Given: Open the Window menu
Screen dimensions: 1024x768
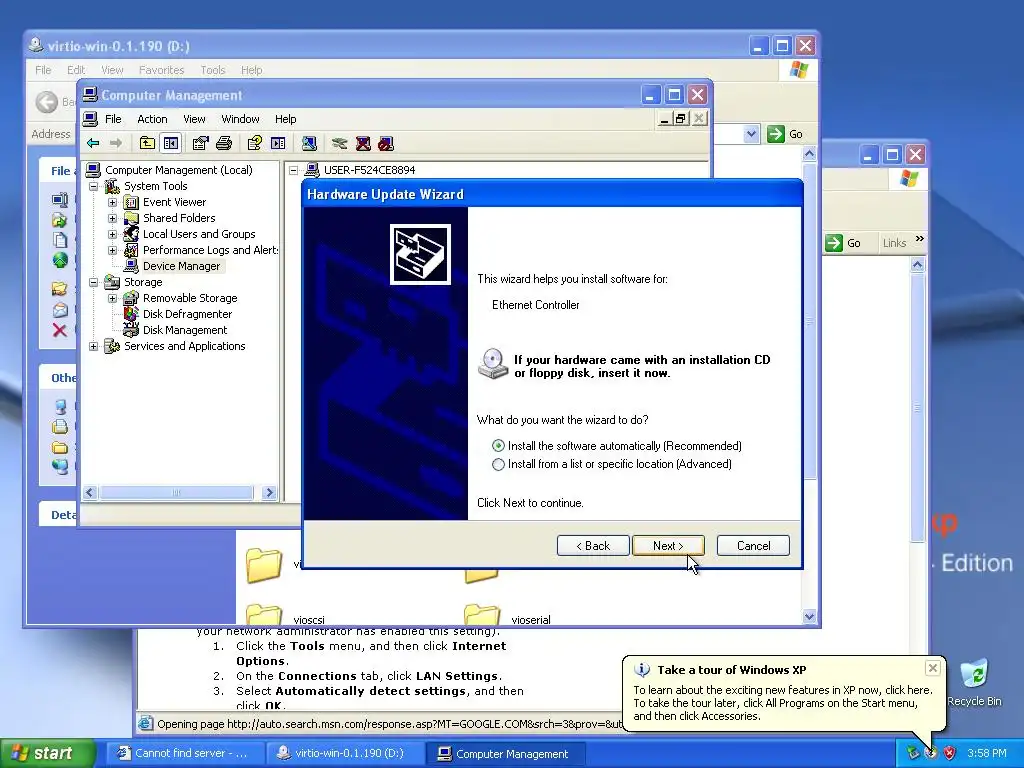Looking at the screenshot, I should [240, 119].
